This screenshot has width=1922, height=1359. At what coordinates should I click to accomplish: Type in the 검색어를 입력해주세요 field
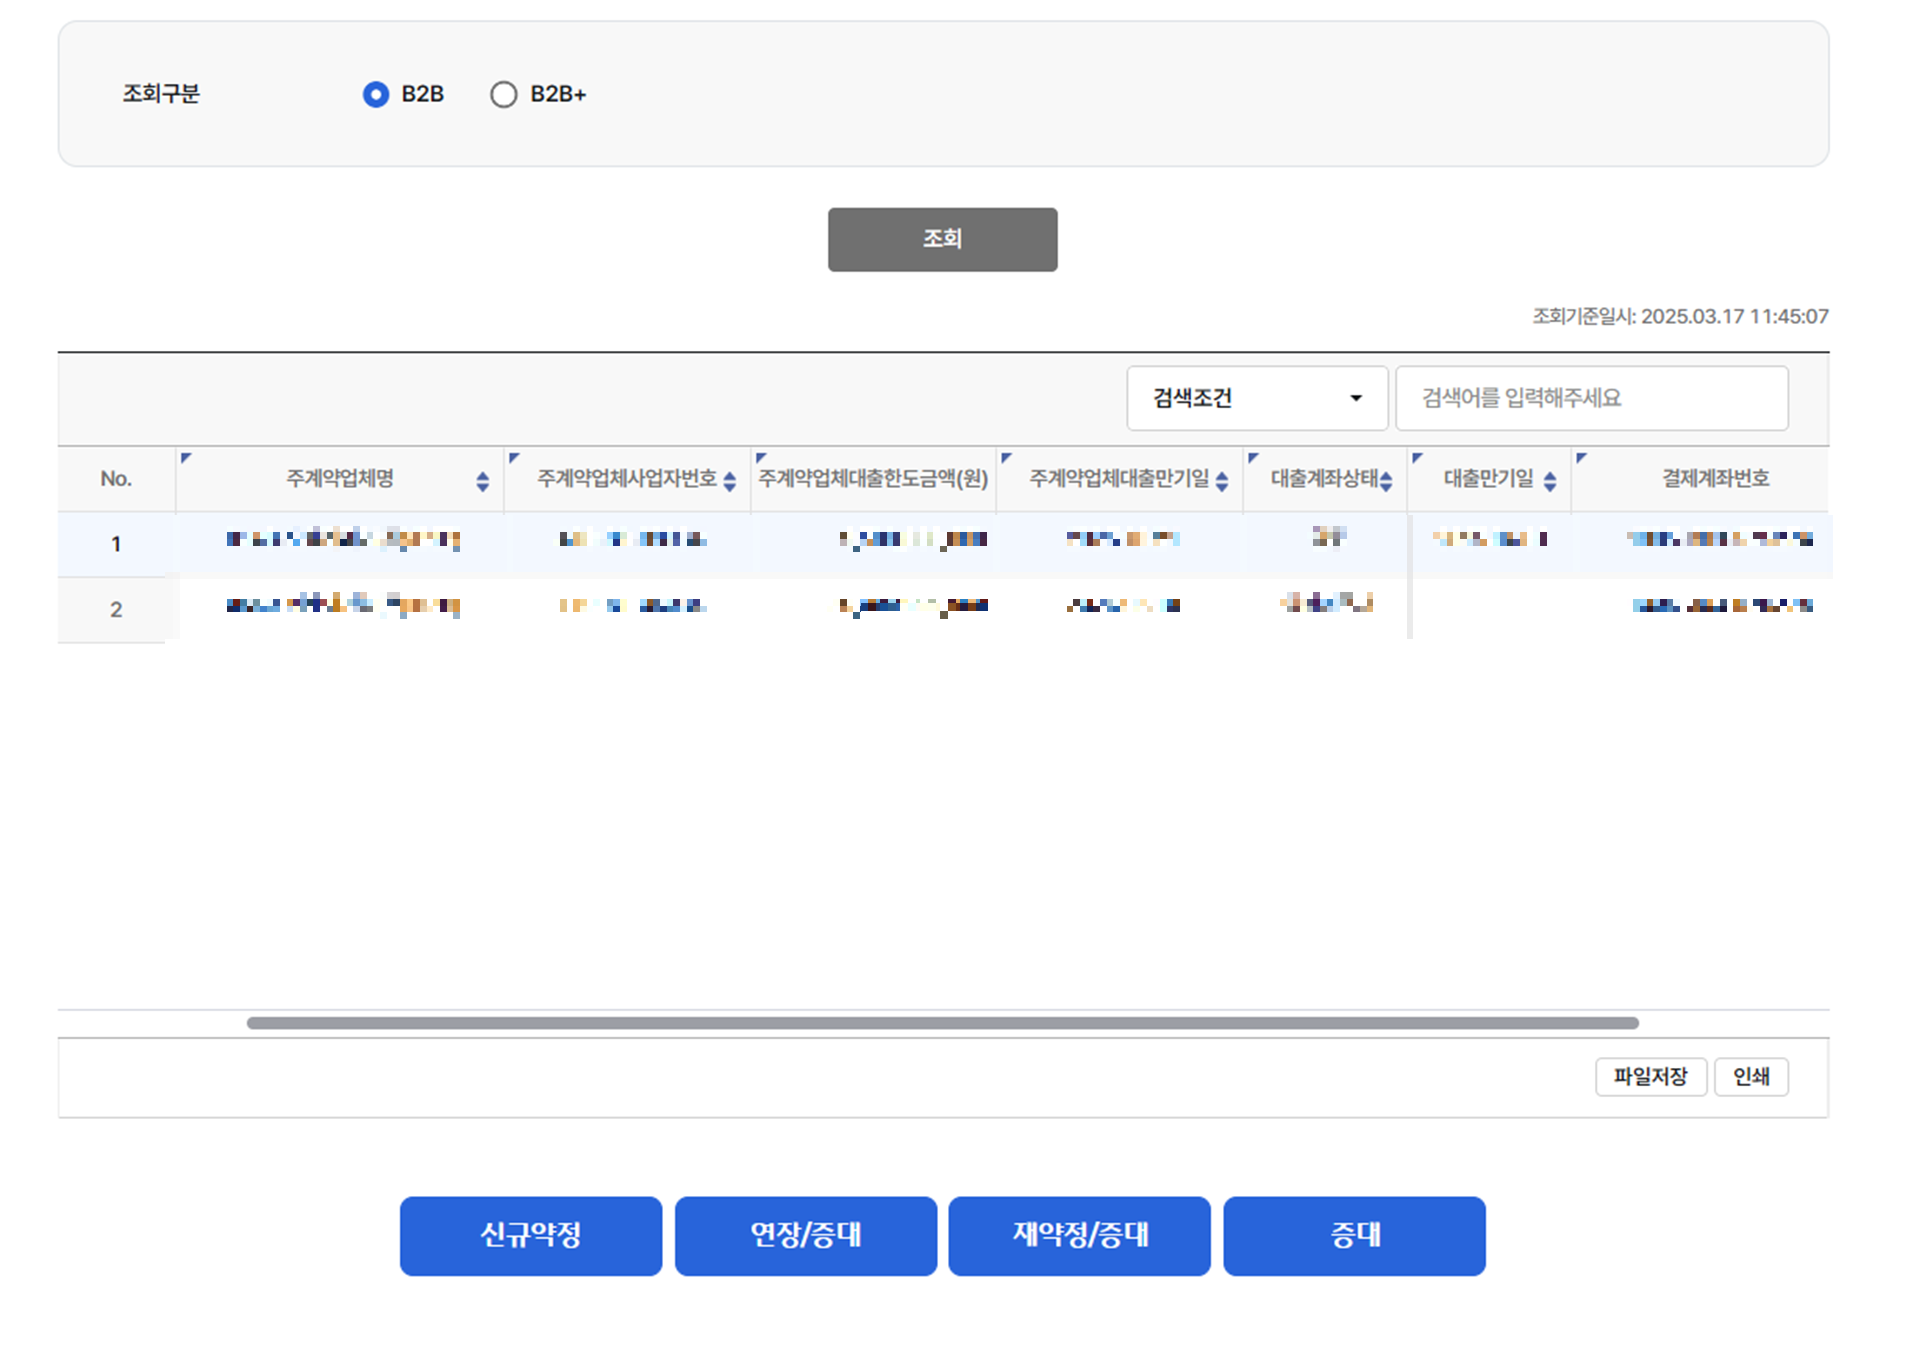pyautogui.click(x=1590, y=398)
